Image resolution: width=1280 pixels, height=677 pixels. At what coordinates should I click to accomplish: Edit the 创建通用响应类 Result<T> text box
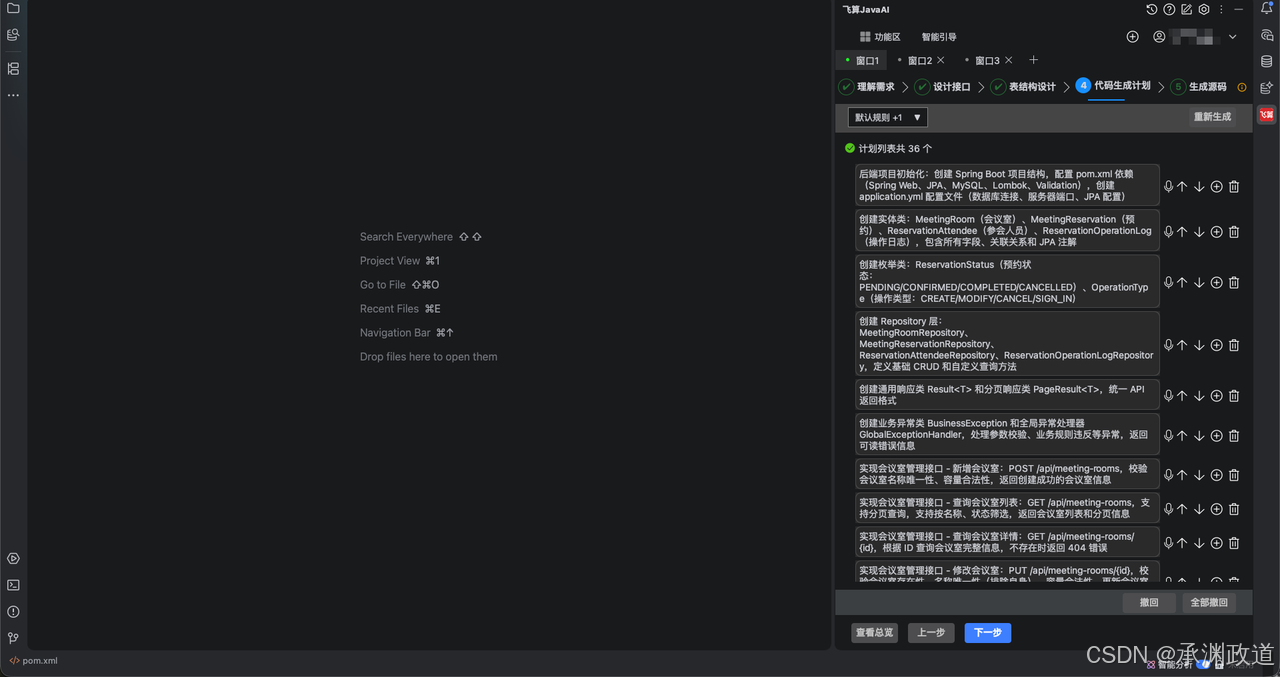coord(1007,395)
